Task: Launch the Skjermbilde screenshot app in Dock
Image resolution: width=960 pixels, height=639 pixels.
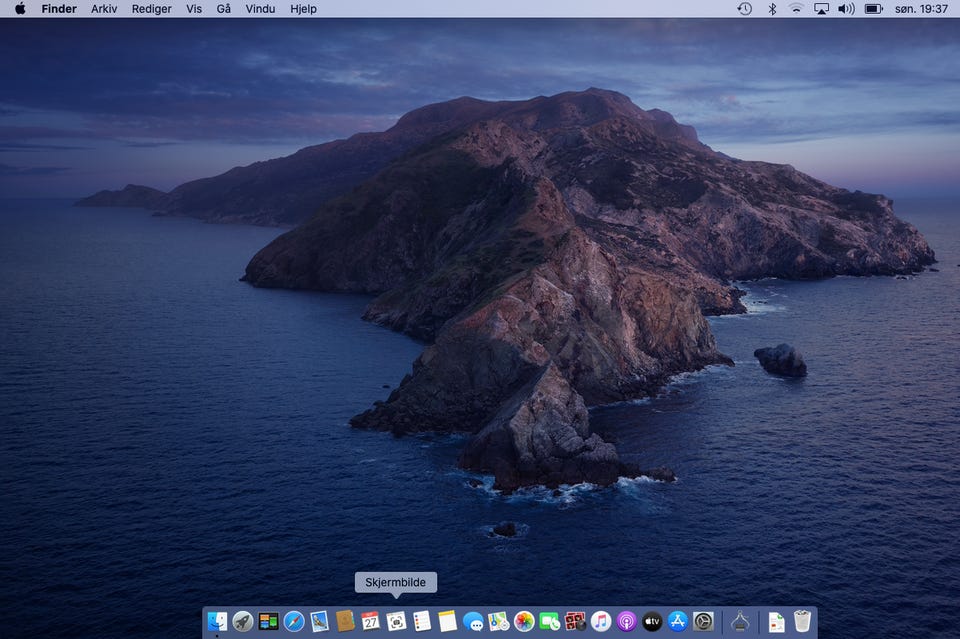Action: 396,622
